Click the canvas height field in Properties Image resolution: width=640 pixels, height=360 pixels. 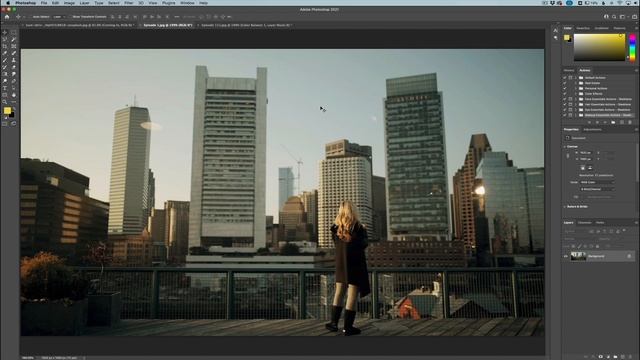tap(585, 159)
